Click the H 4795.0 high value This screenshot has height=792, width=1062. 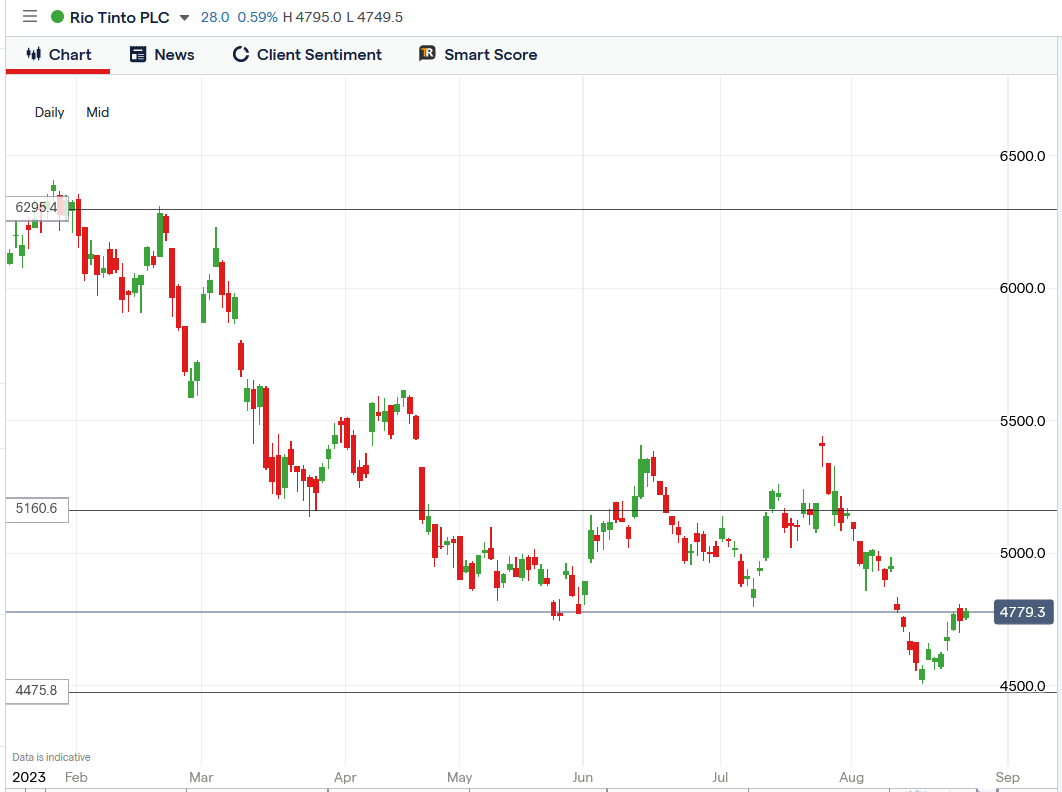312,18
